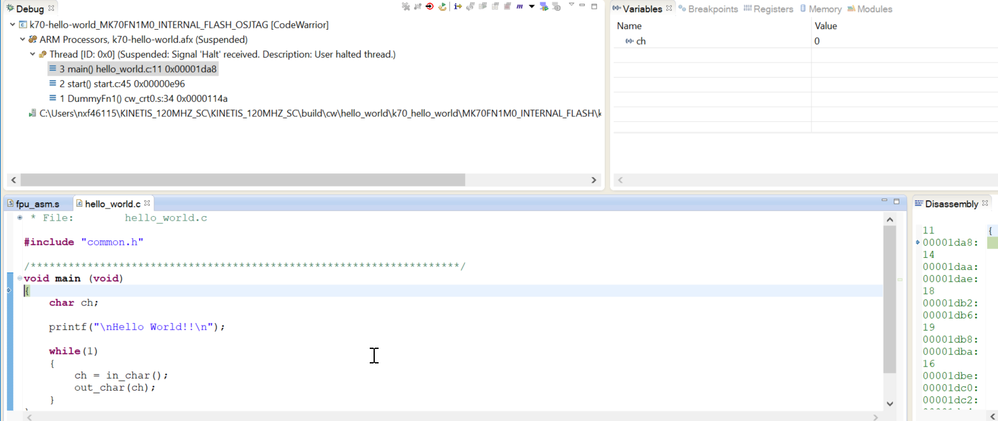Click the while(1) line in editor

(73, 351)
